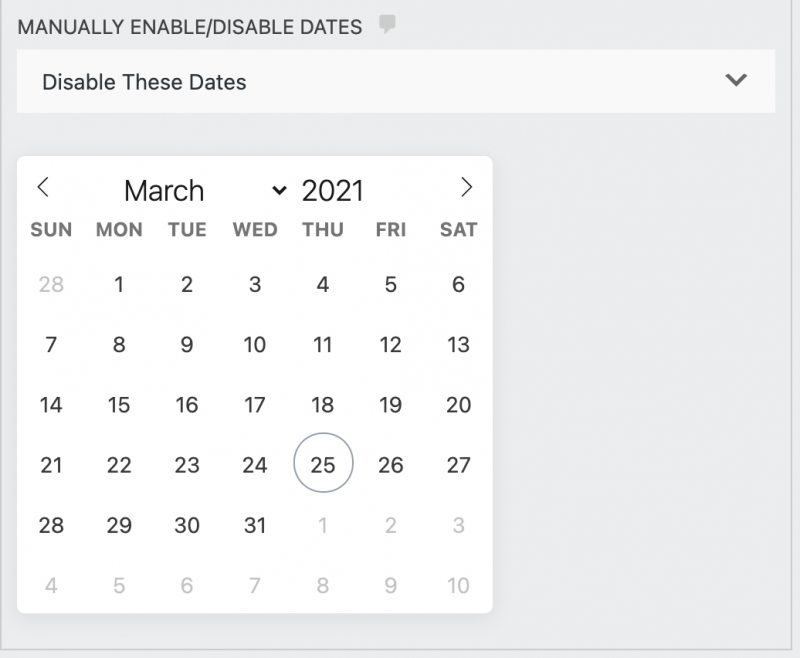Select March 10 on the calendar
The height and width of the screenshot is (658, 800).
tap(255, 344)
